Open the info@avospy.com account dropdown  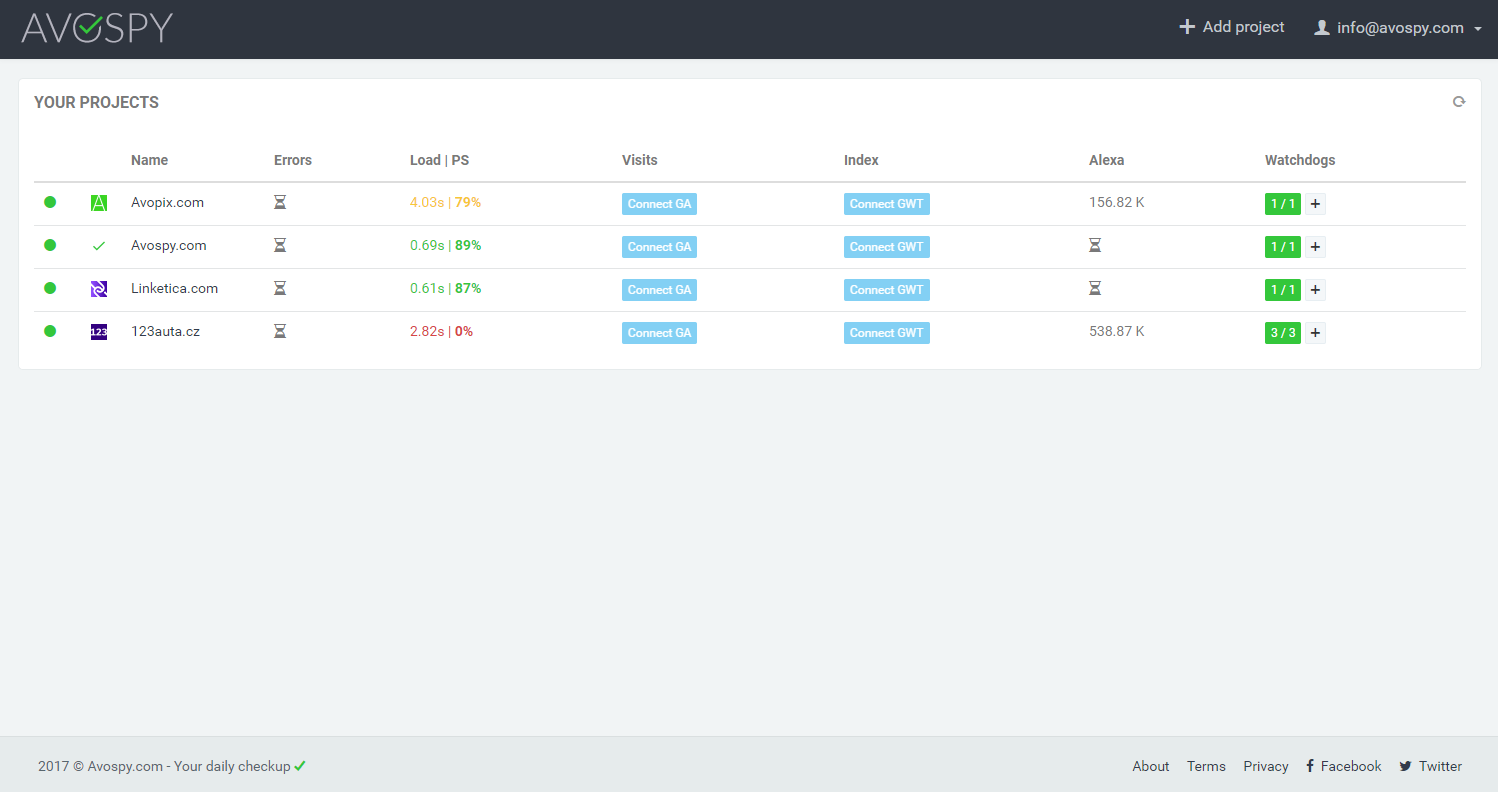click(1398, 28)
